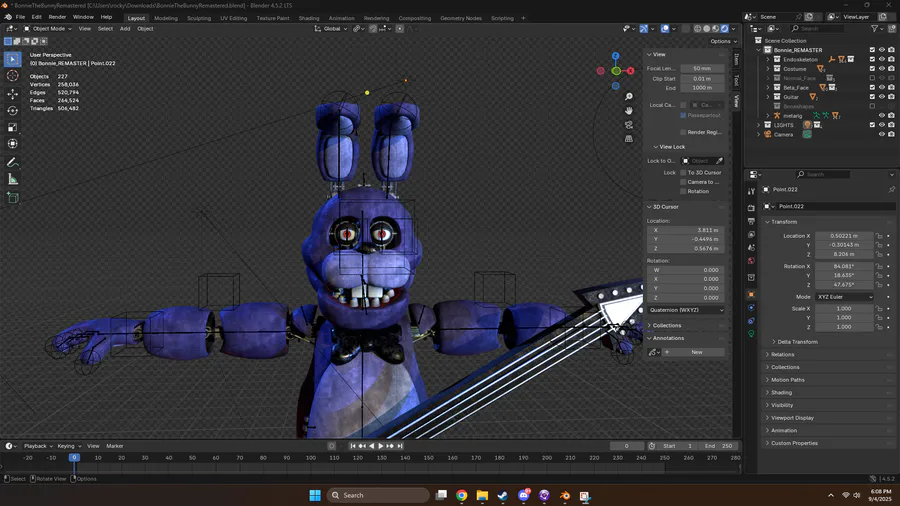900x506 pixels.
Task: Open the Add menu in viewport header
Action: tap(125, 29)
